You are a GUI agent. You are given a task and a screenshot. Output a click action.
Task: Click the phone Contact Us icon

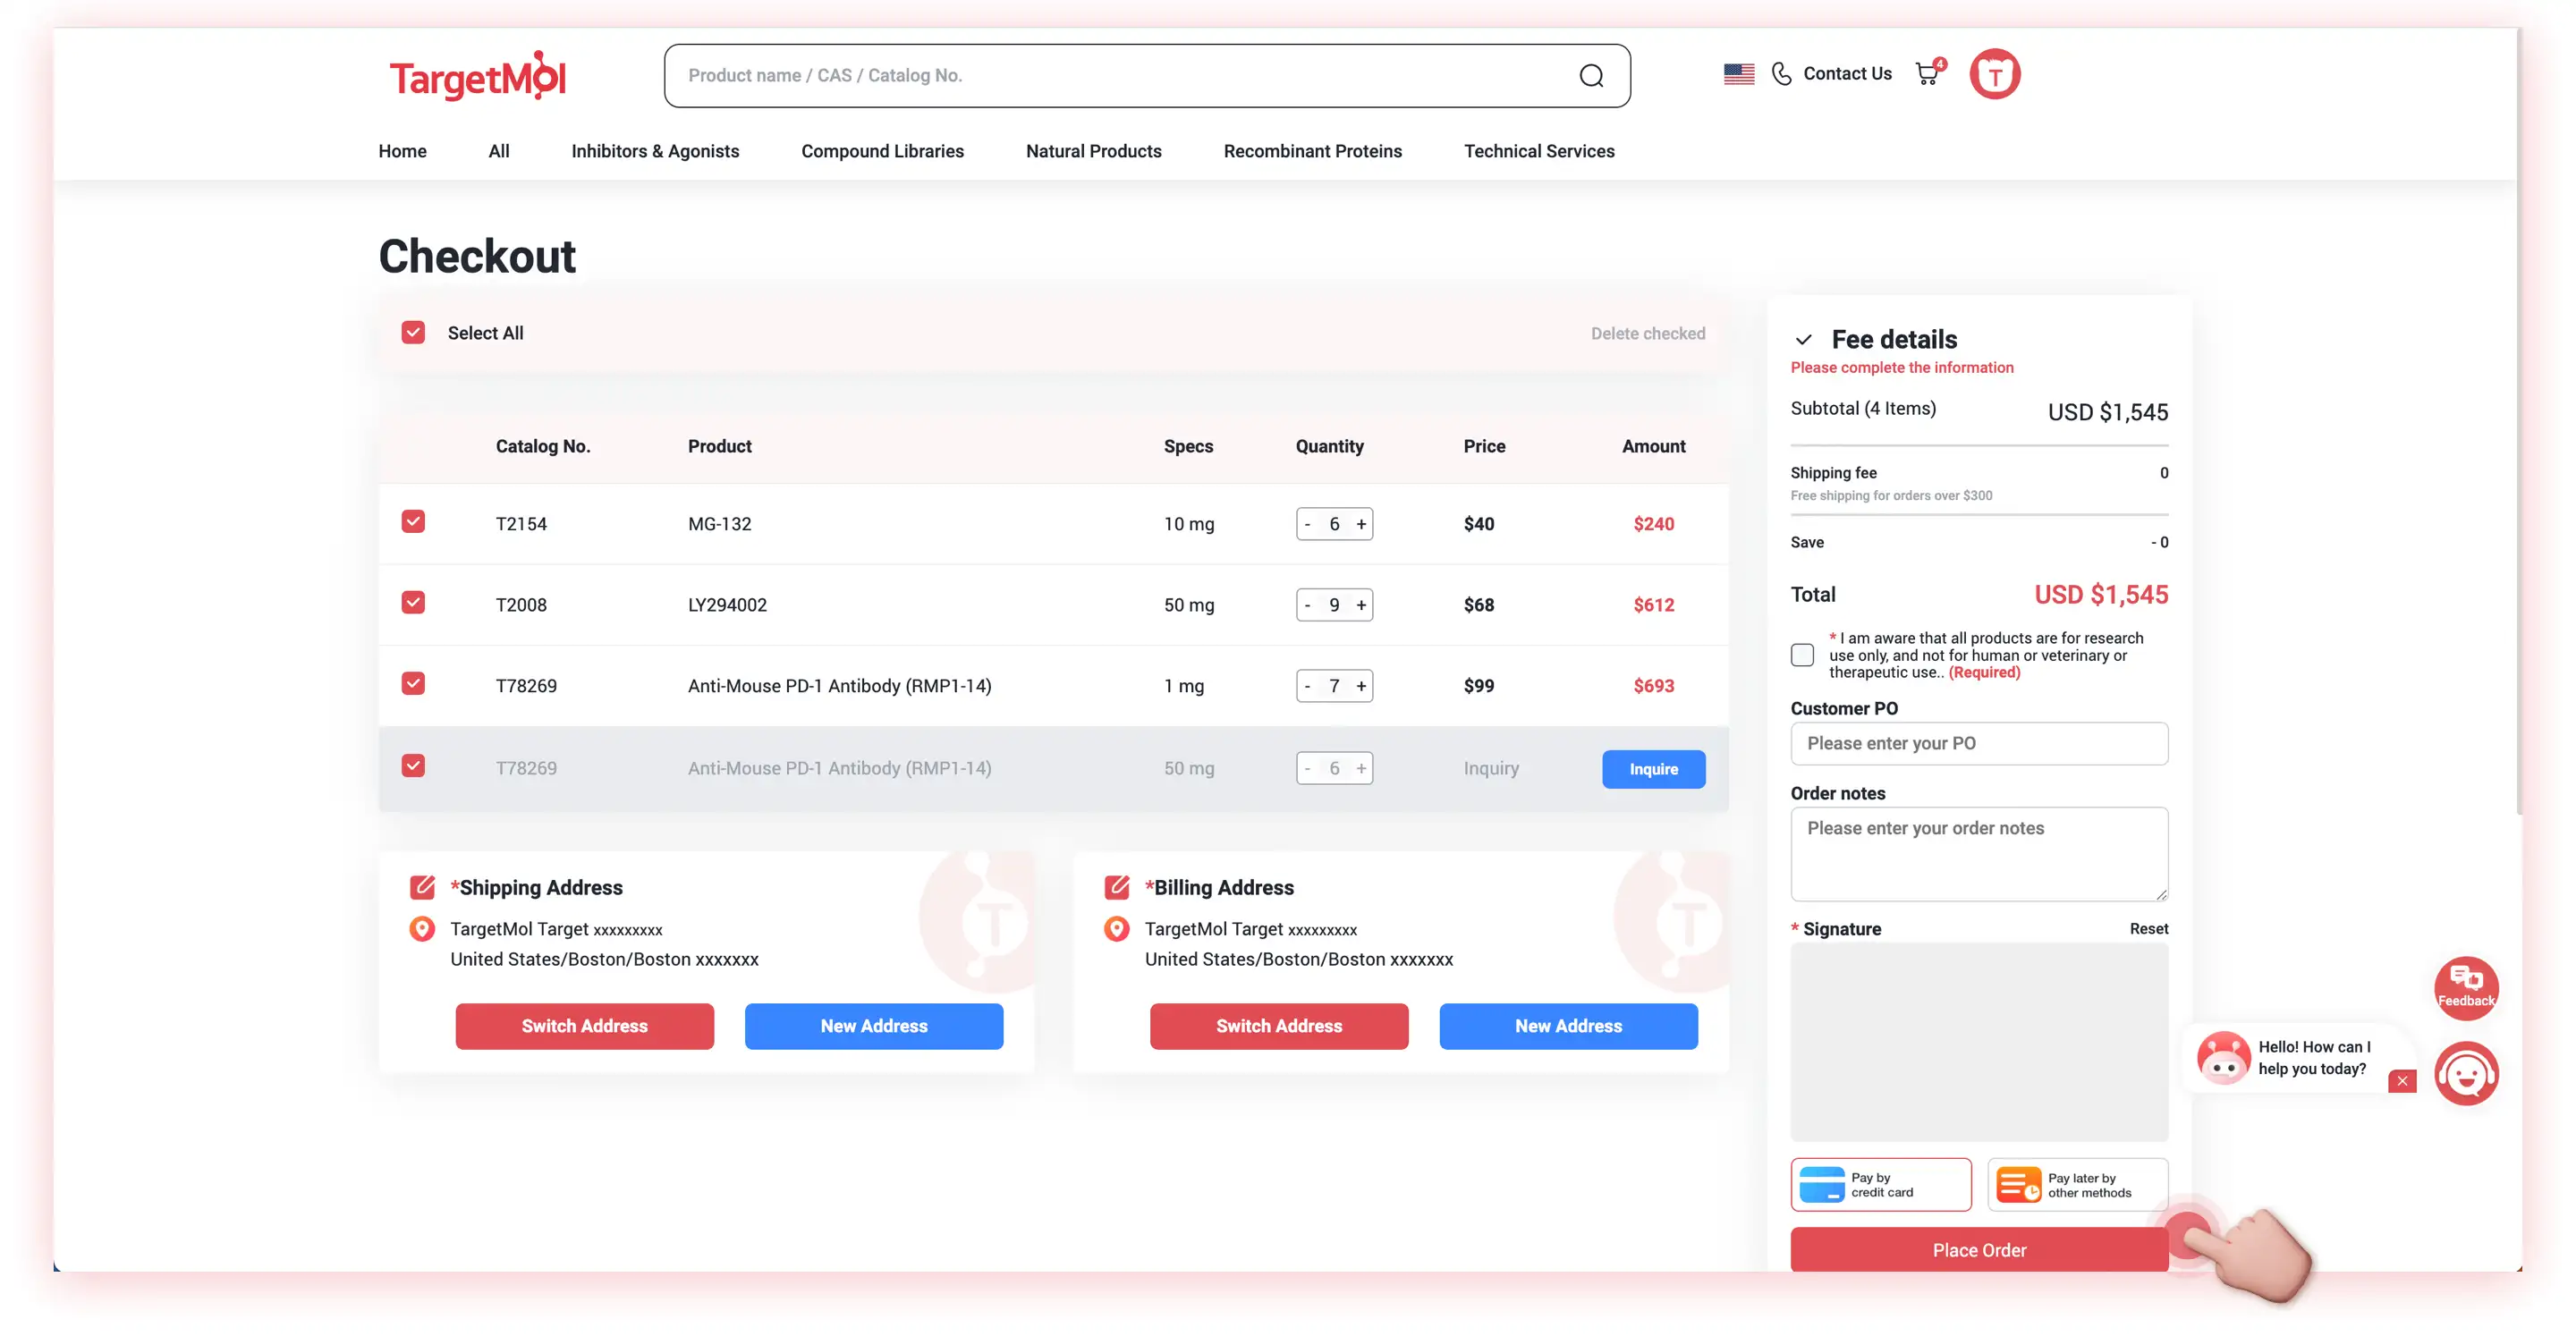coord(1784,75)
